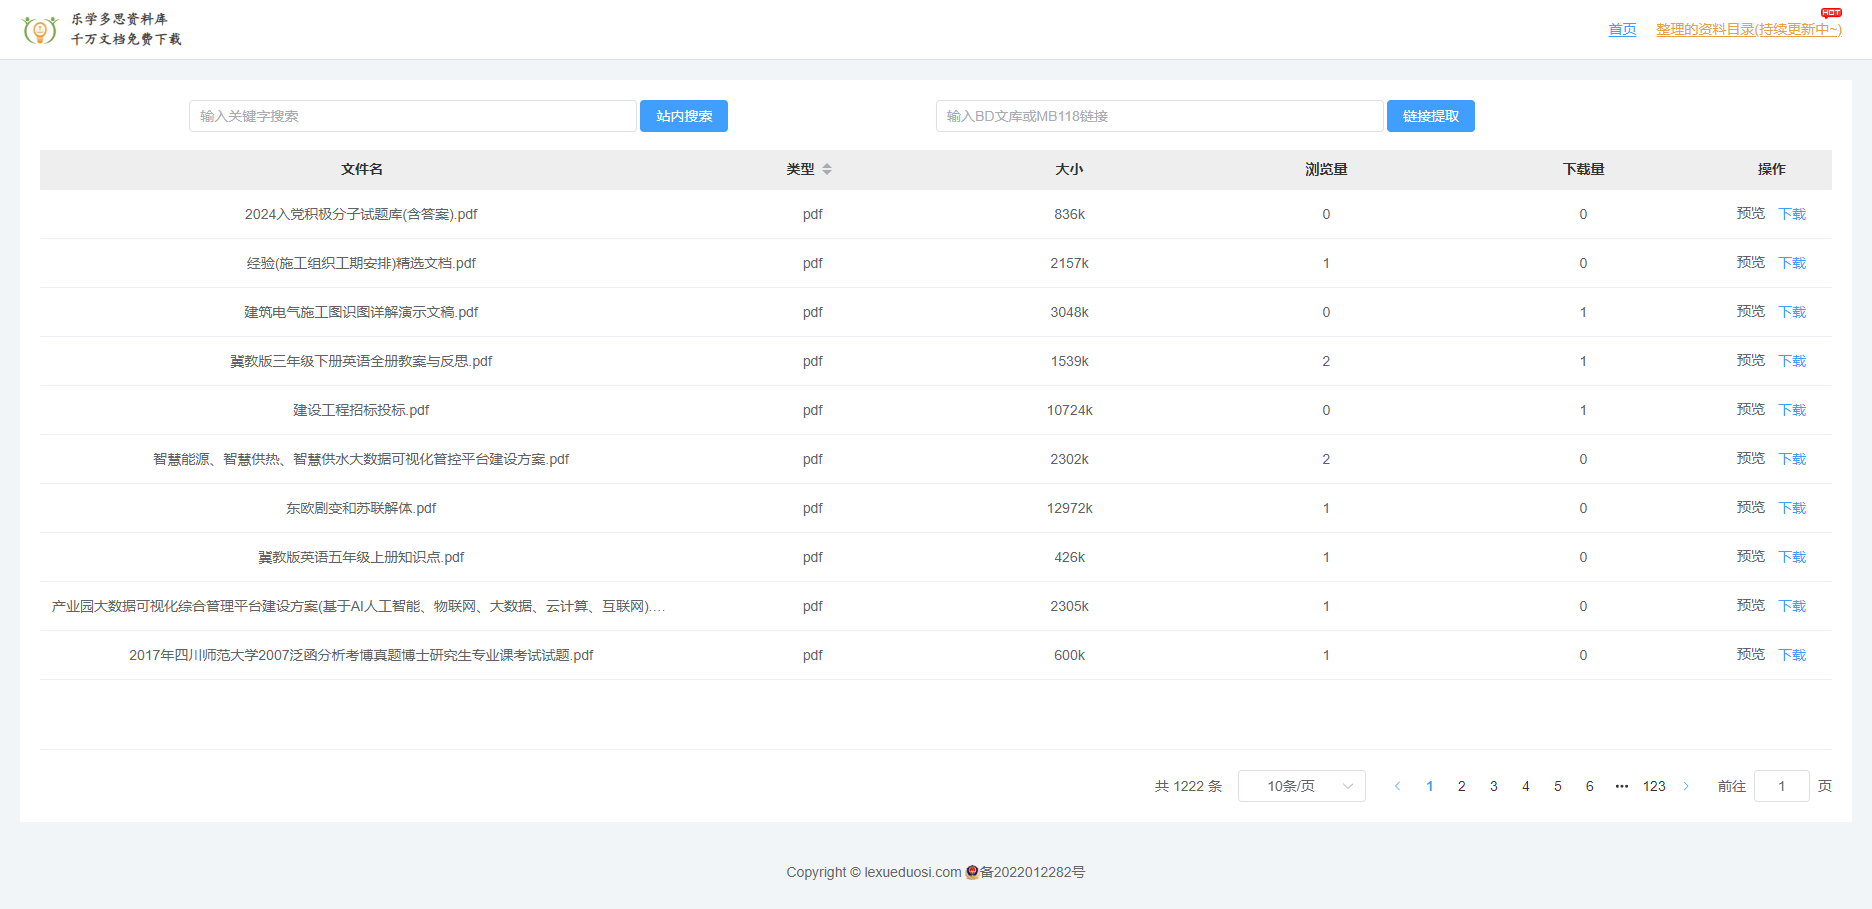The width and height of the screenshot is (1872, 909).
Task: Go to the next page arrow
Action: (x=1686, y=786)
